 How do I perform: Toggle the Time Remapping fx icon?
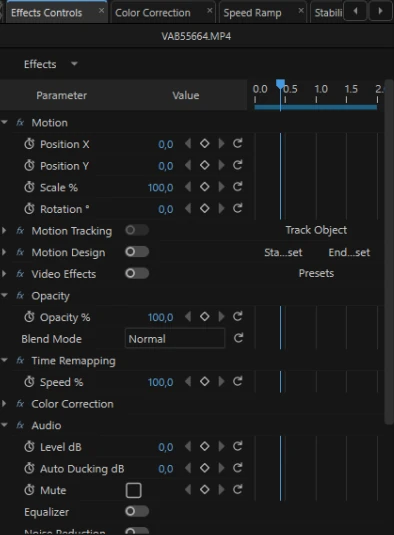pos(20,361)
